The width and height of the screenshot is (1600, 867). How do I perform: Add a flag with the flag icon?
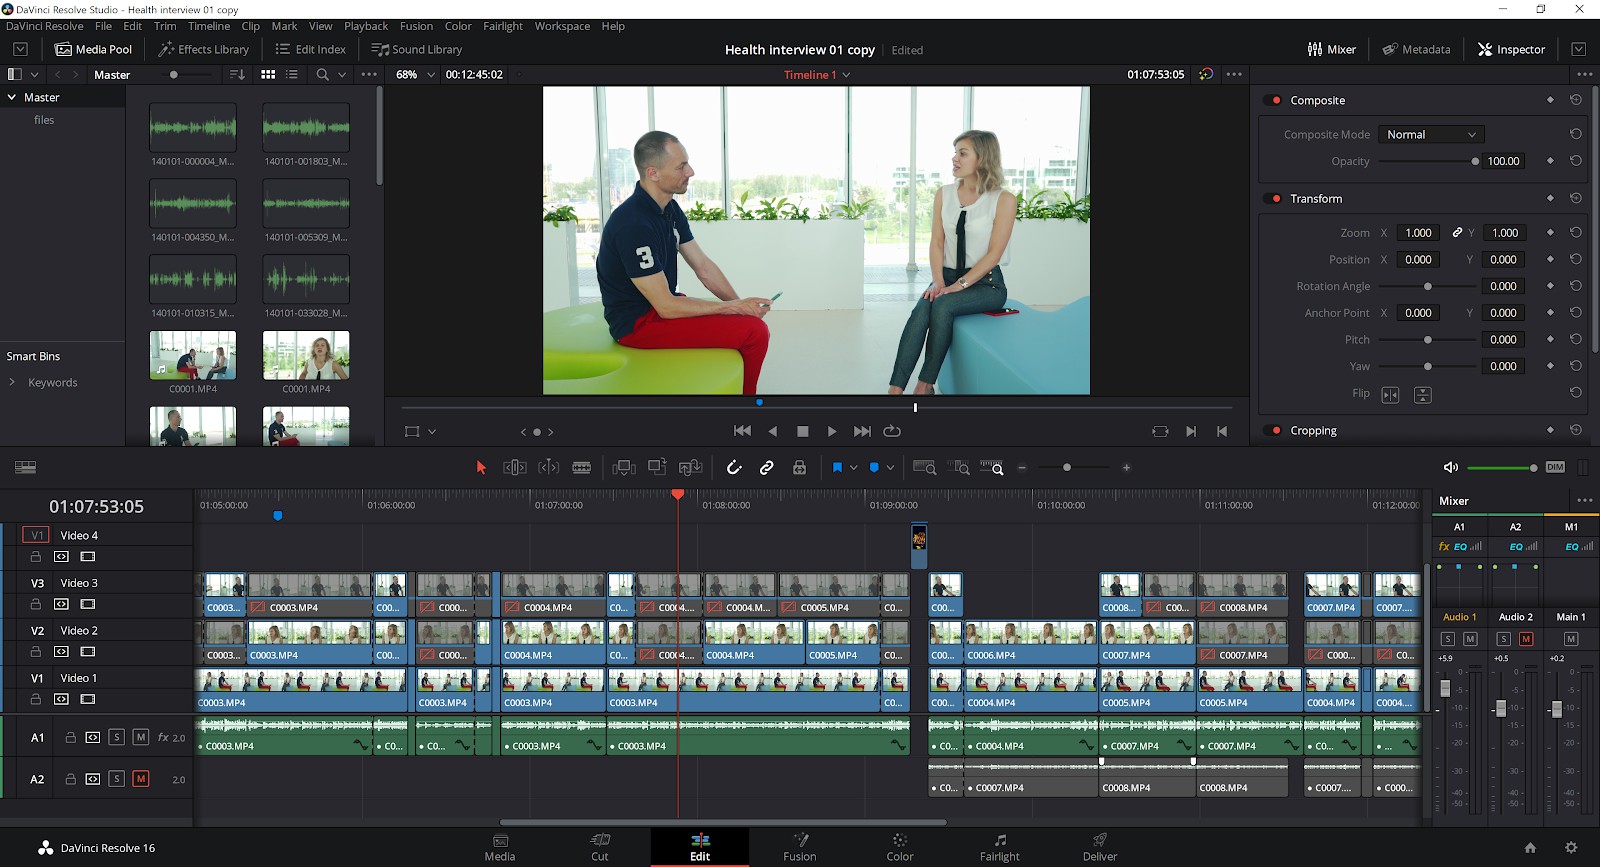point(837,467)
